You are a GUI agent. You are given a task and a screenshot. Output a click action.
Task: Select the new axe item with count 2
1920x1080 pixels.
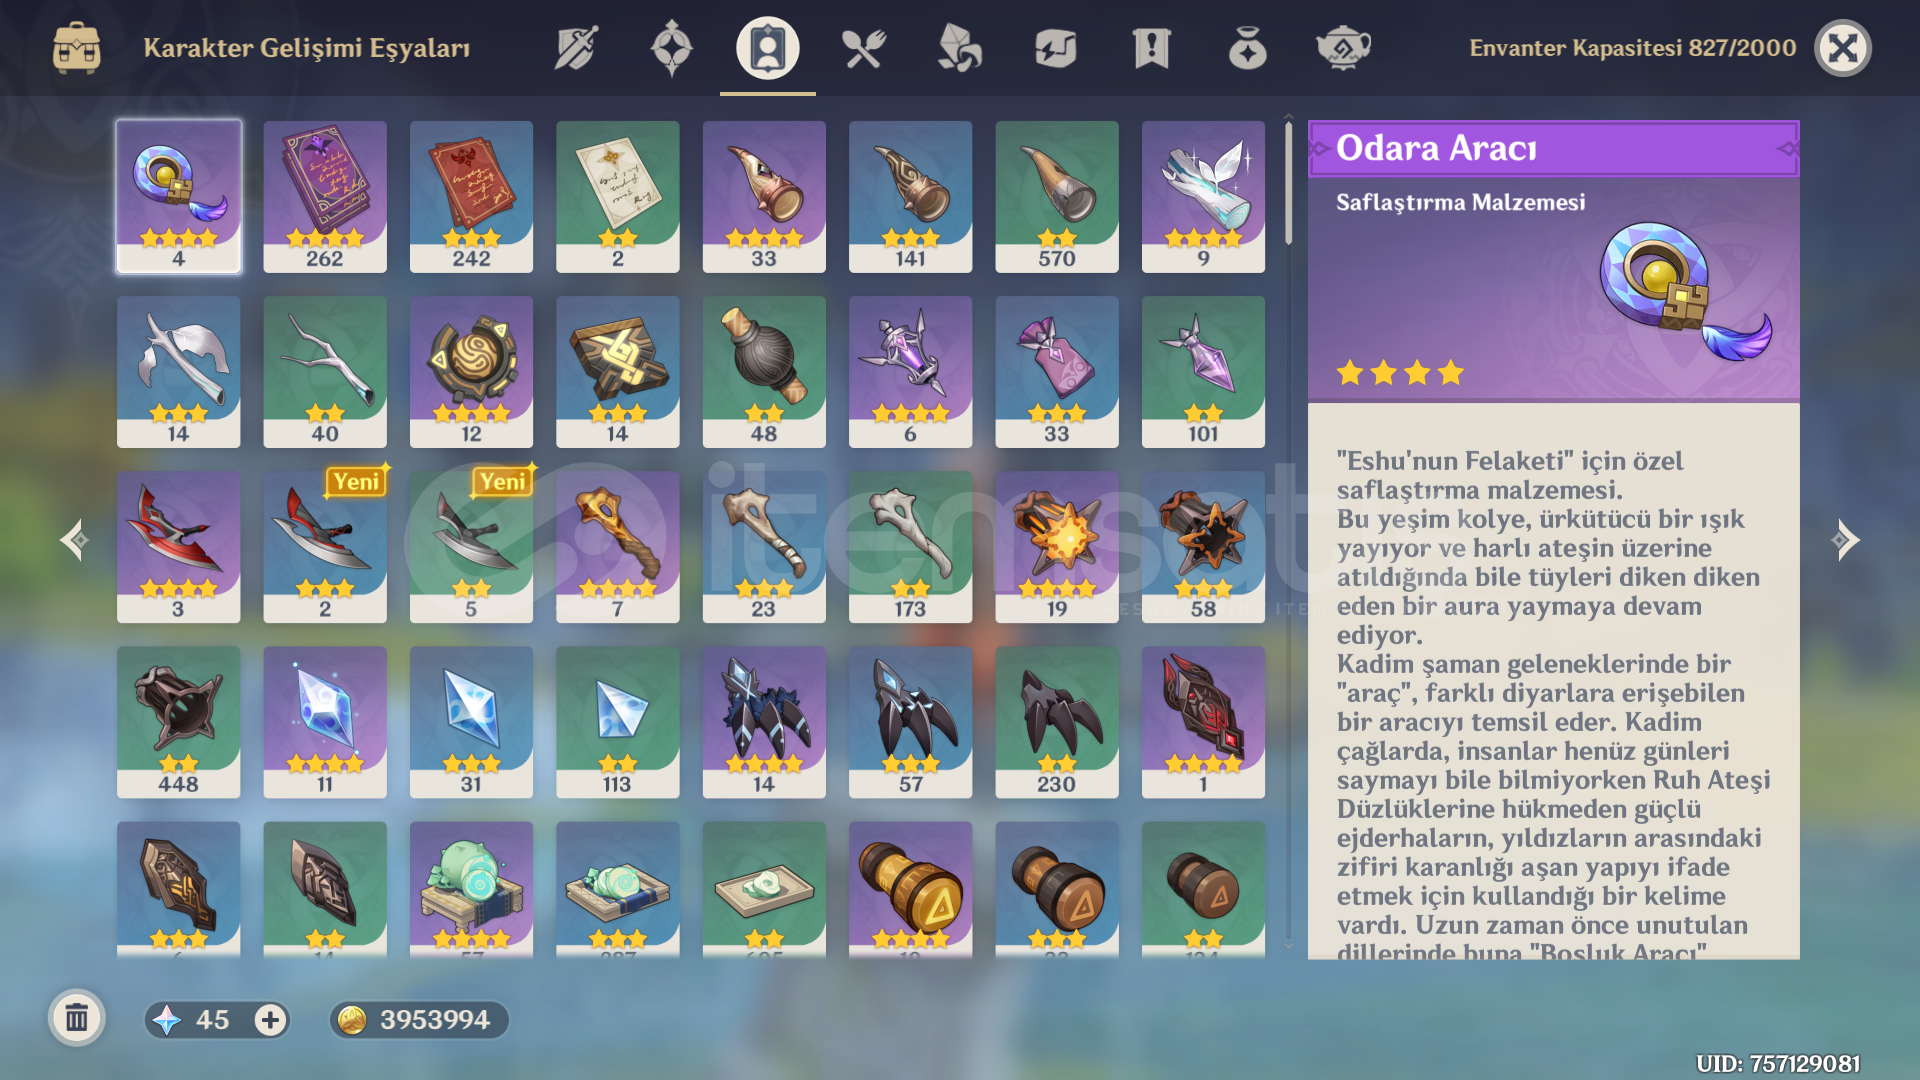(x=325, y=547)
